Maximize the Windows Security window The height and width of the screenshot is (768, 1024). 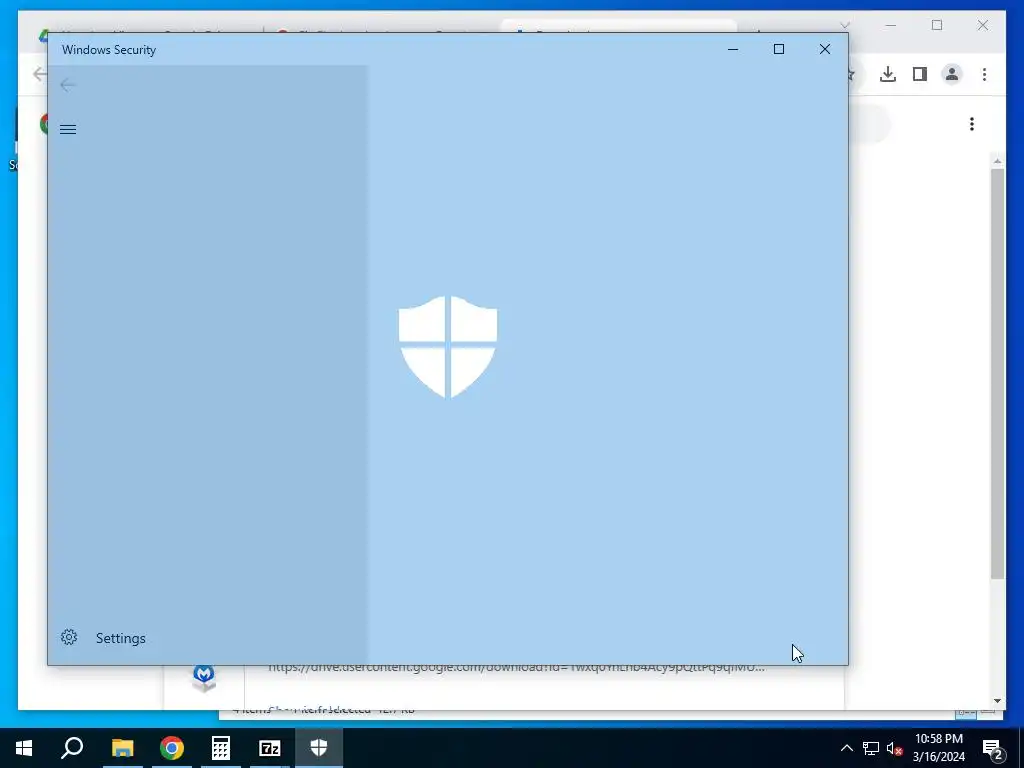[x=778, y=50]
